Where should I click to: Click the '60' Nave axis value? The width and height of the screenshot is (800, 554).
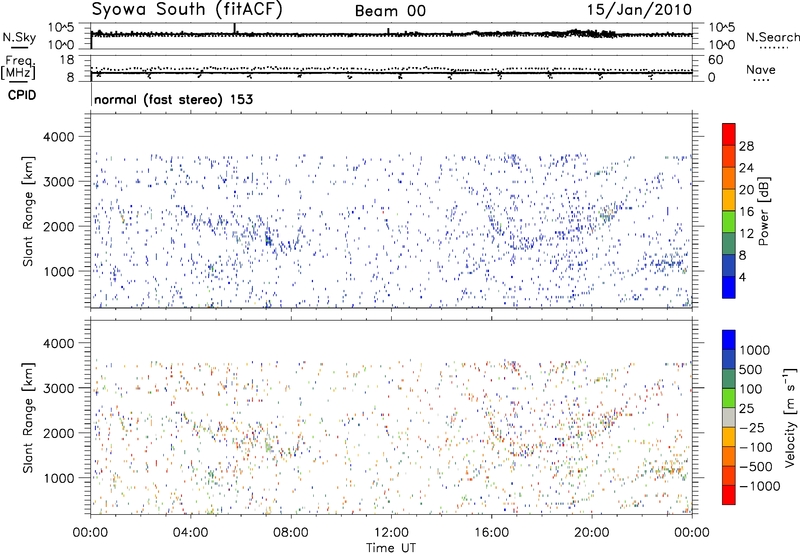coord(715,60)
